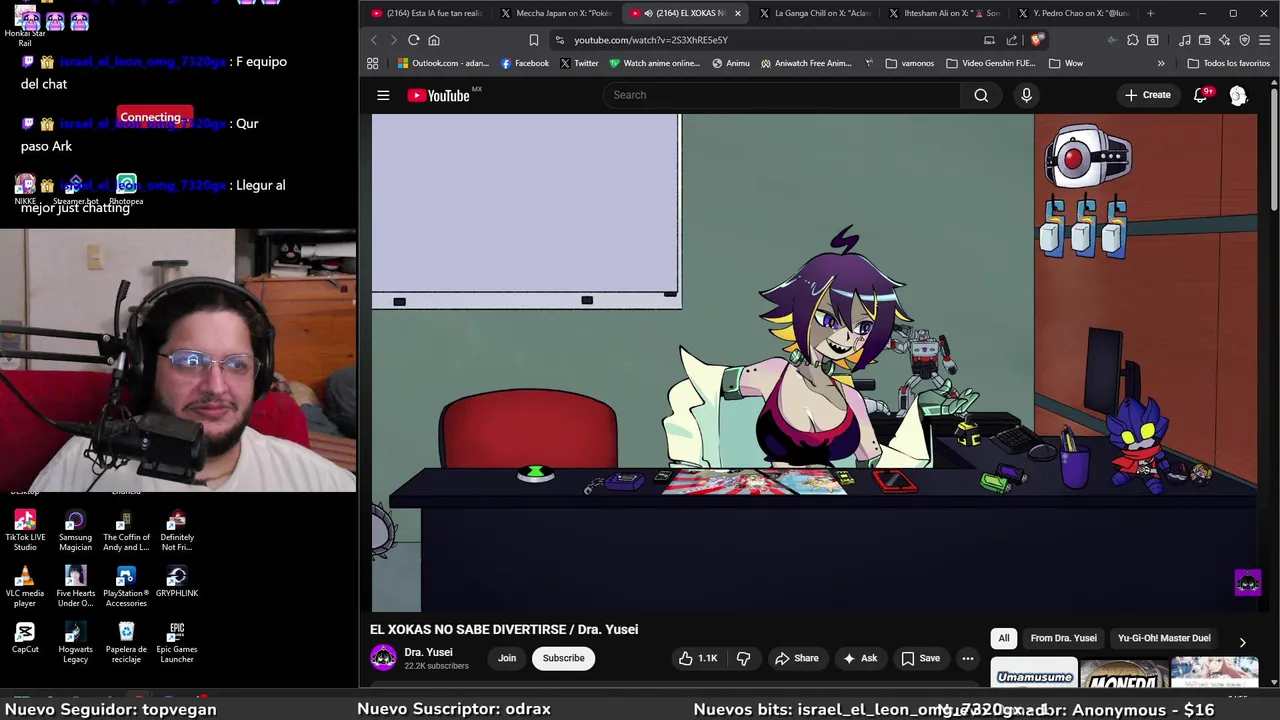This screenshot has width=1280, height=720.
Task: Open the Create menu button
Action: tap(1147, 95)
